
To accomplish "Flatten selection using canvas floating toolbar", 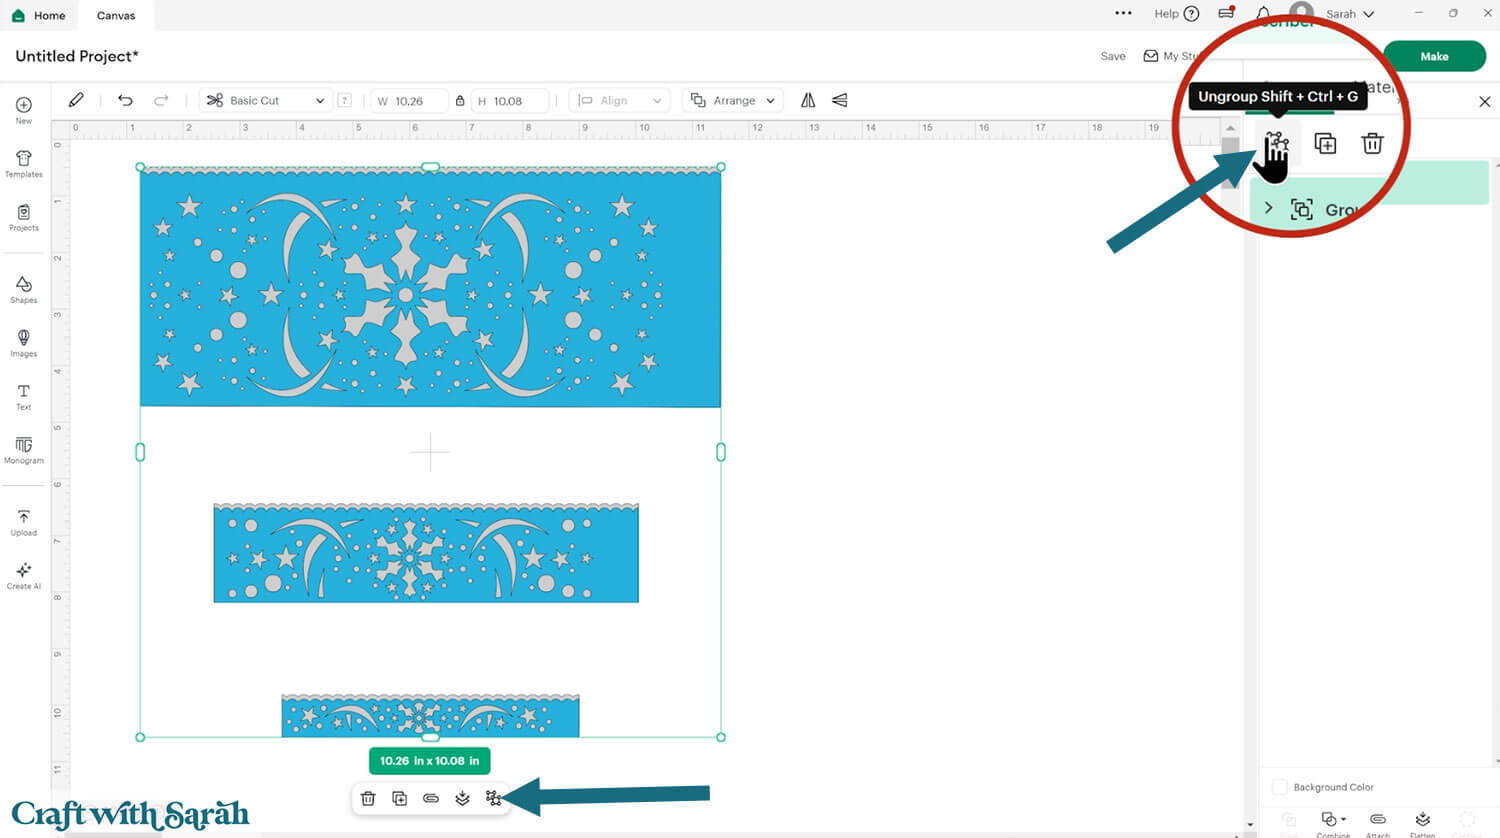I will [x=462, y=798].
